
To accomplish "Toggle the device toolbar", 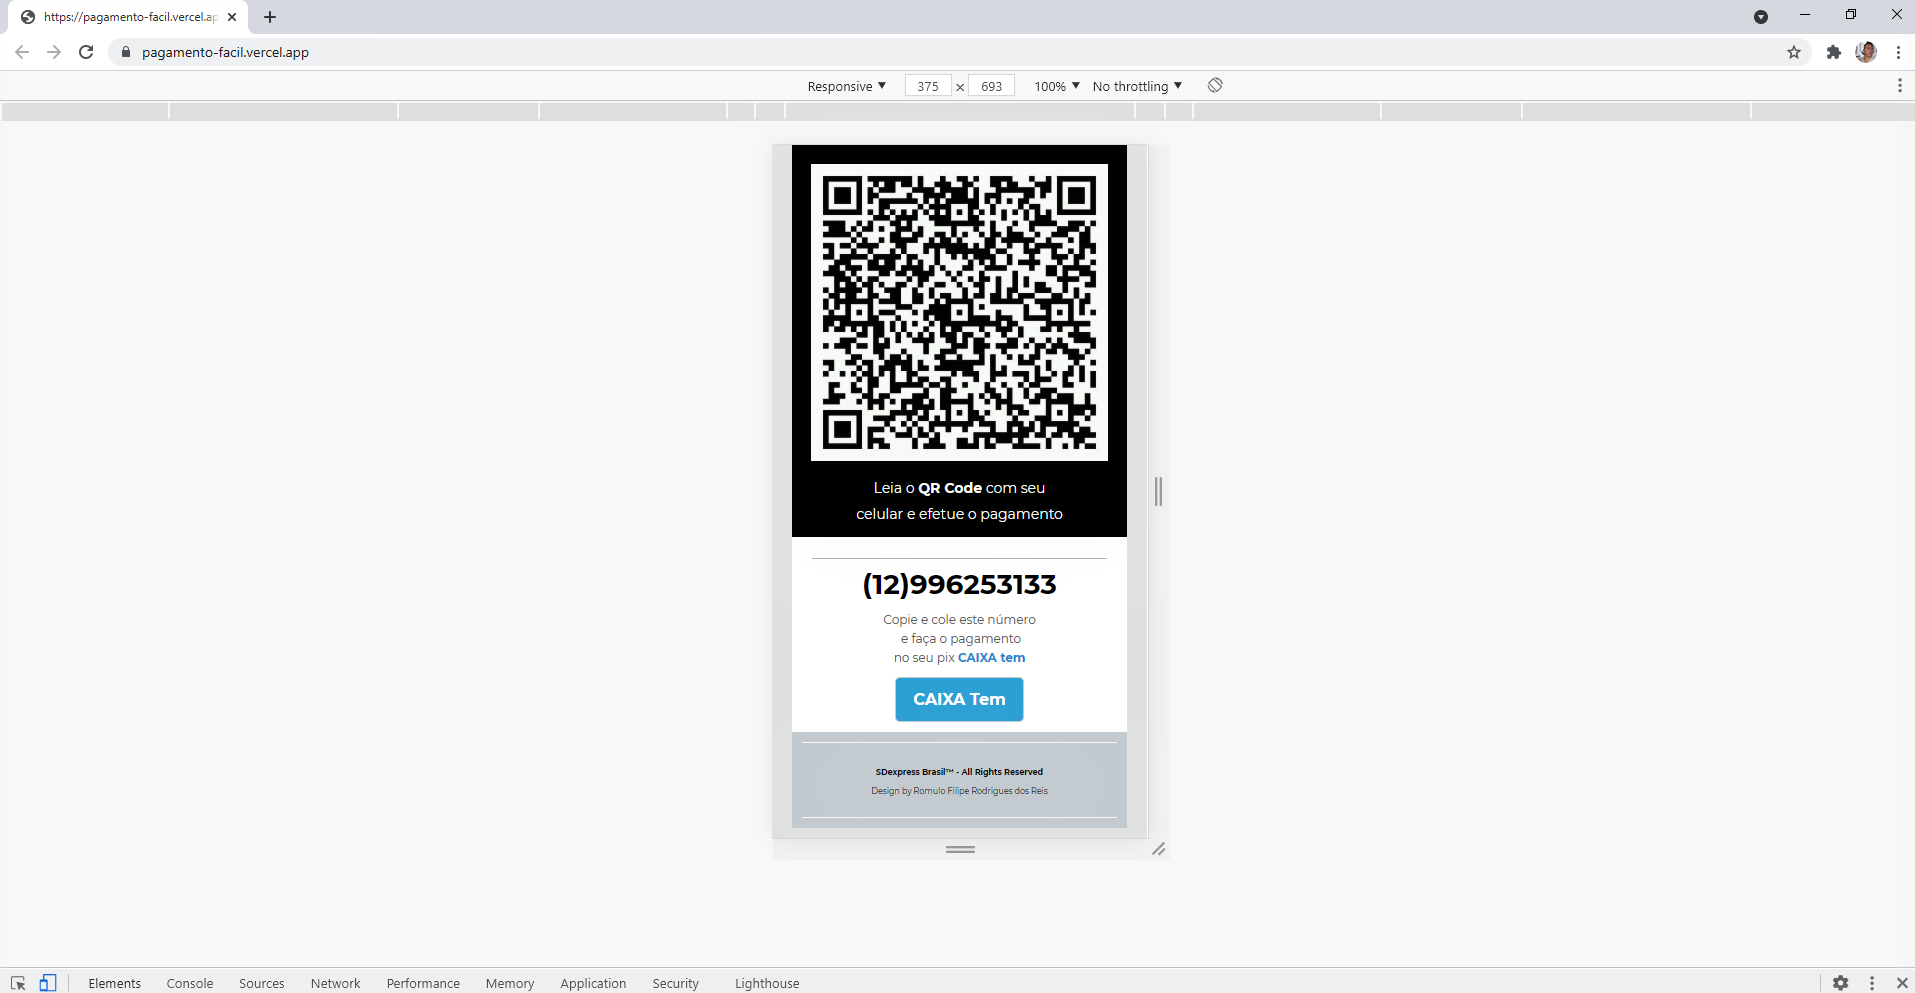I will (48, 983).
